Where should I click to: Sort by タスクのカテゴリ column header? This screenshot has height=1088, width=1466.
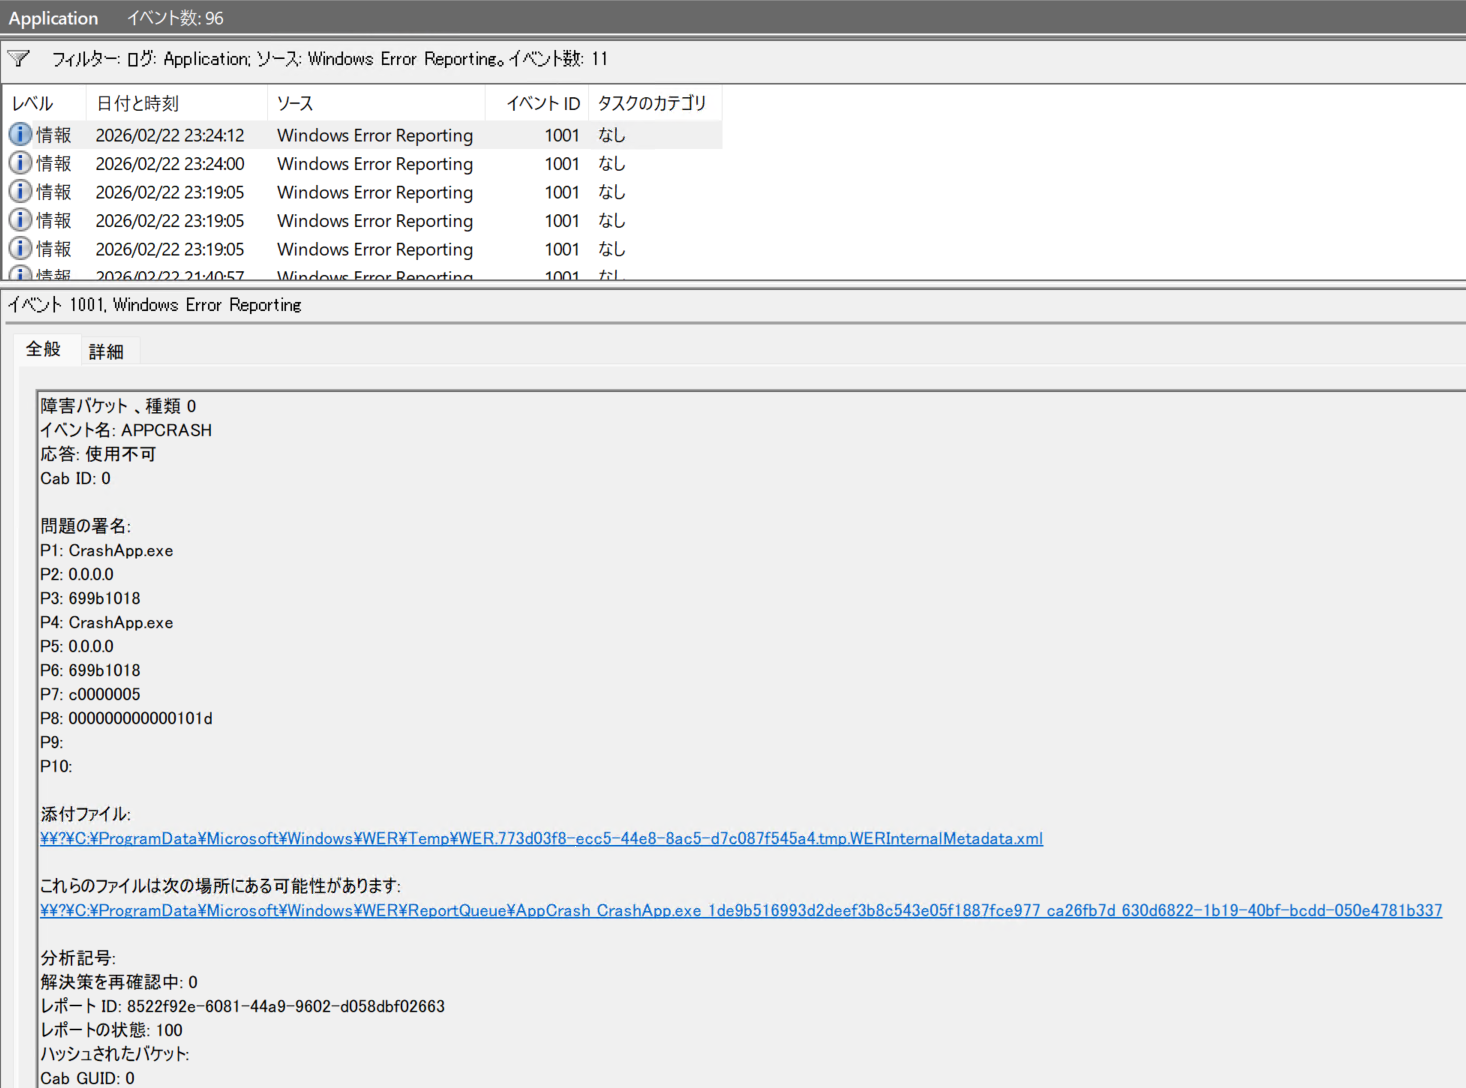click(651, 104)
